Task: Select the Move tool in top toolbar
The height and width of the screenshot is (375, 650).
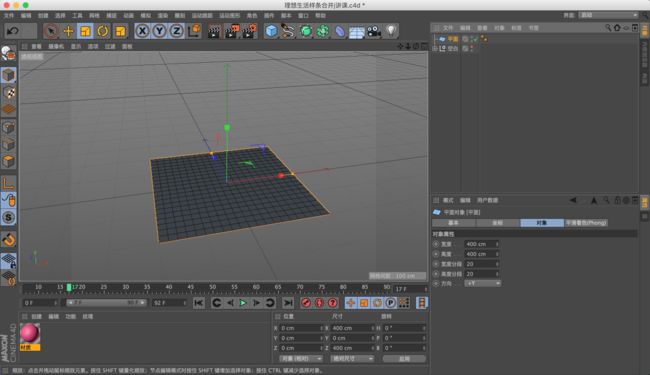Action: [68, 31]
